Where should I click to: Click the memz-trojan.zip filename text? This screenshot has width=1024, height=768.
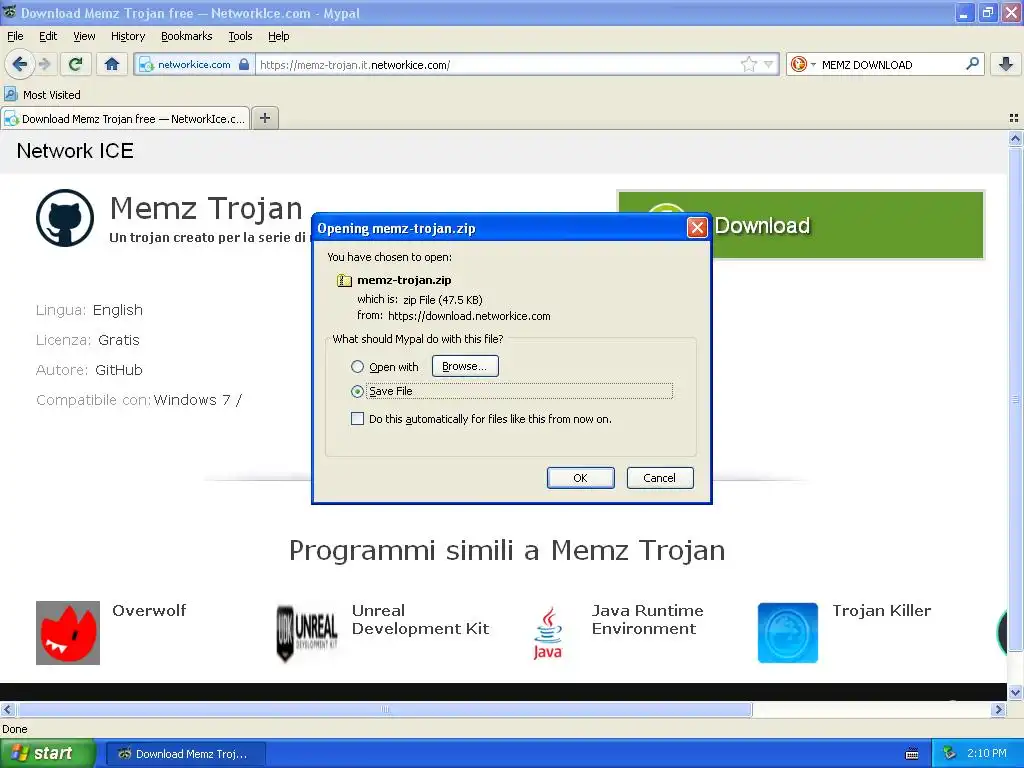[404, 280]
